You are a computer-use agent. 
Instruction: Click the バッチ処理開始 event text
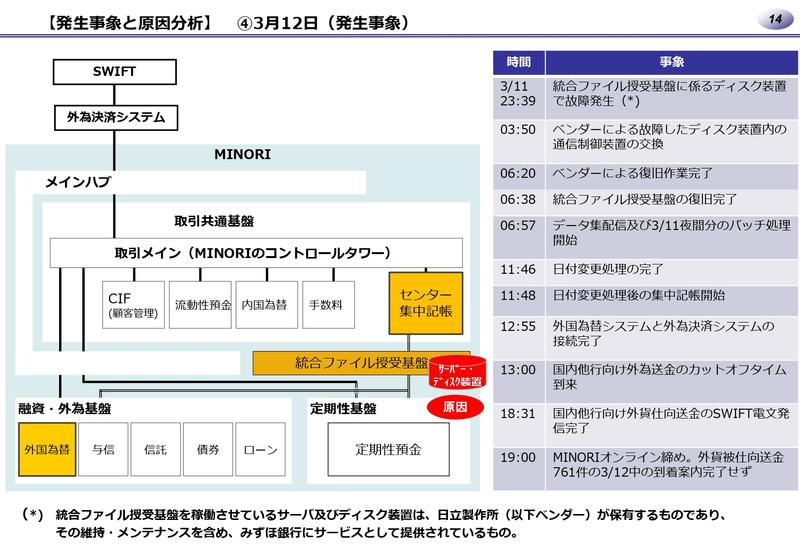click(671, 233)
